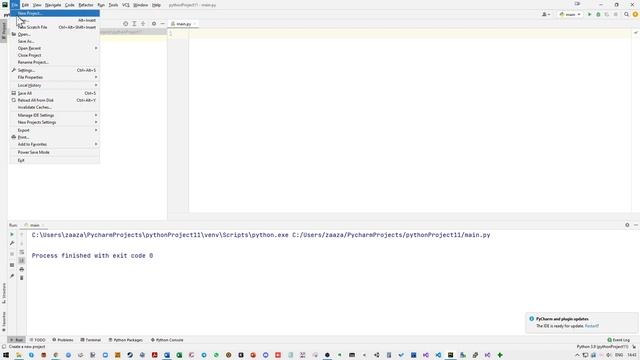Image resolution: width=640 pixels, height=360 pixels.
Task: Click the print icon in Run panel
Action: click(x=22, y=269)
